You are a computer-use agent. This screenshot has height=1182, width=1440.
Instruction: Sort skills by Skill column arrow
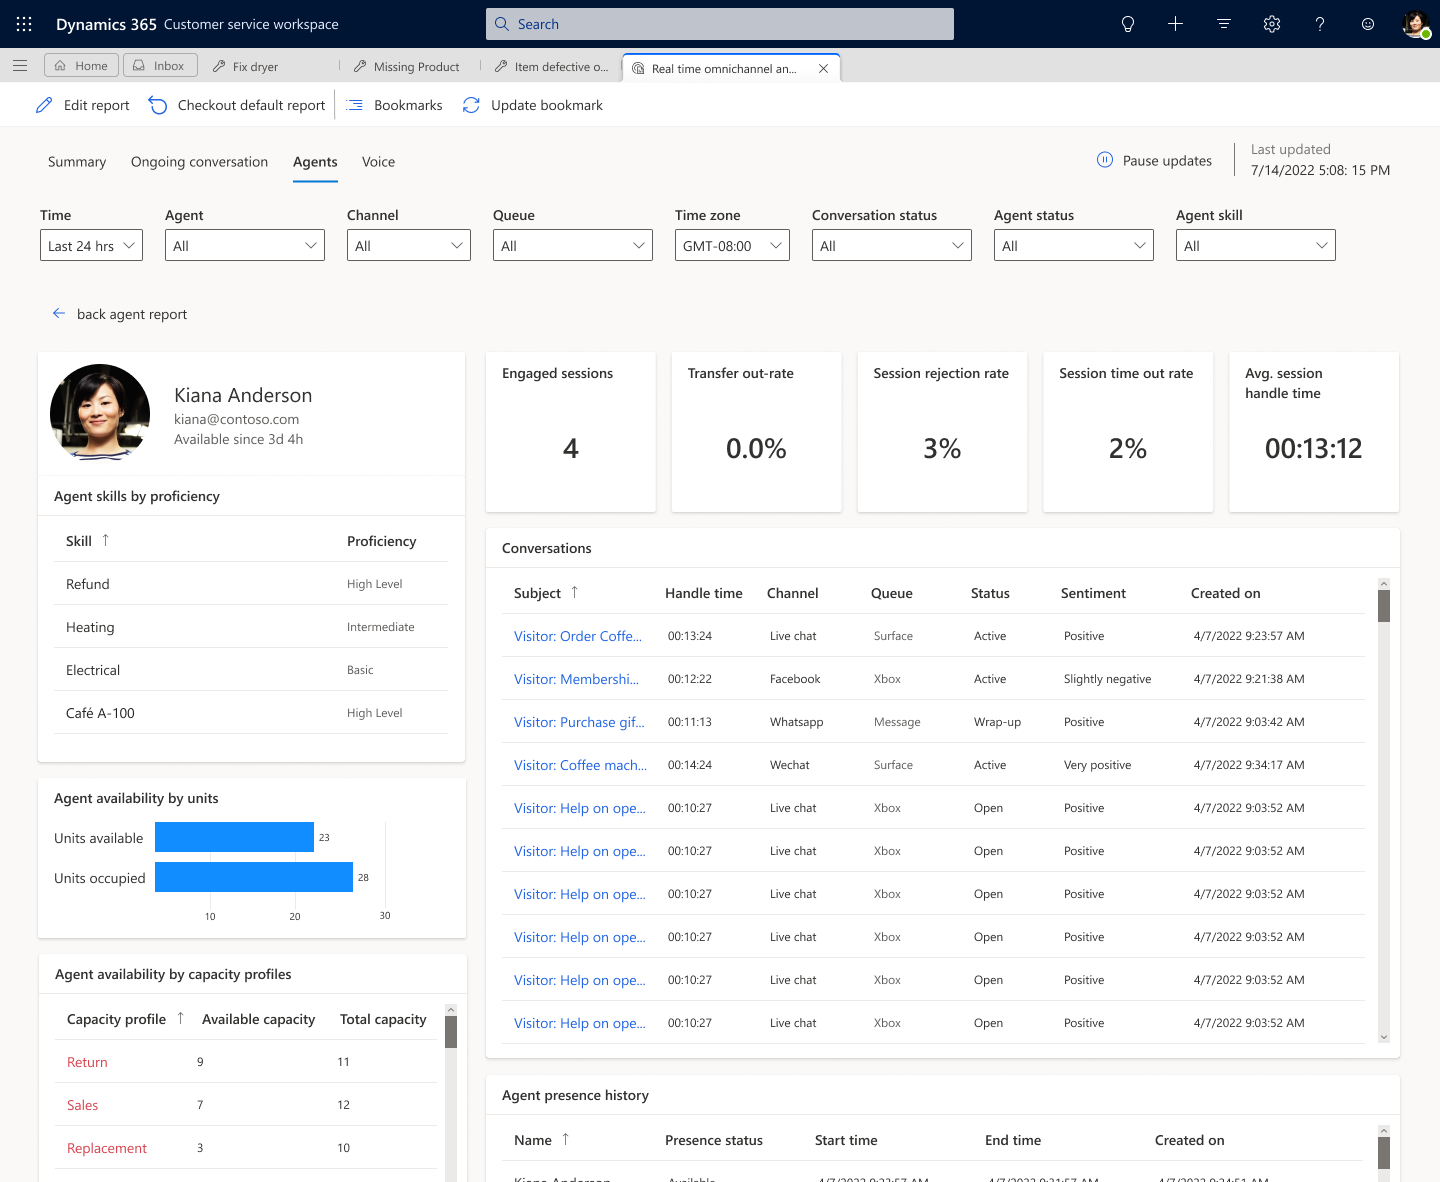pyautogui.click(x=105, y=540)
